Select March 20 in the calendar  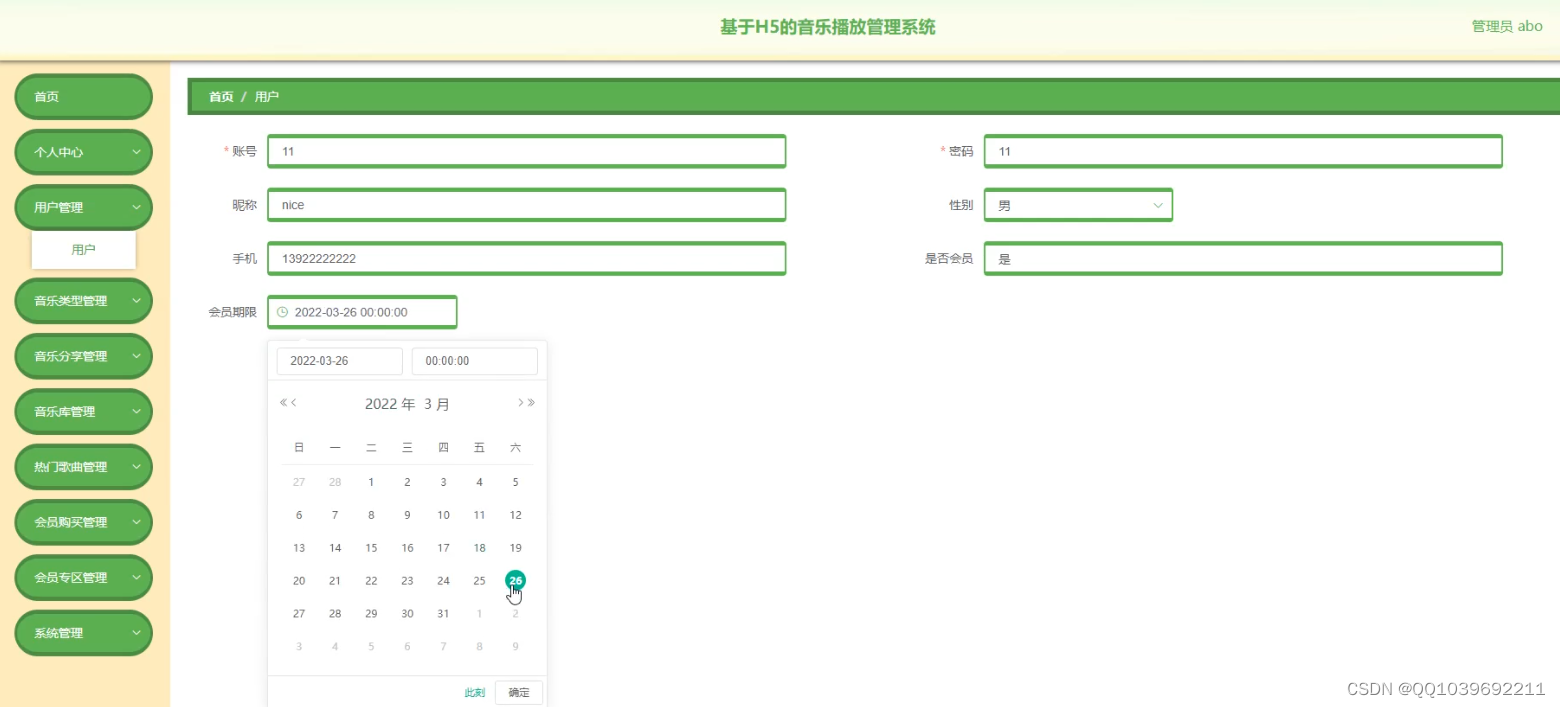(299, 581)
